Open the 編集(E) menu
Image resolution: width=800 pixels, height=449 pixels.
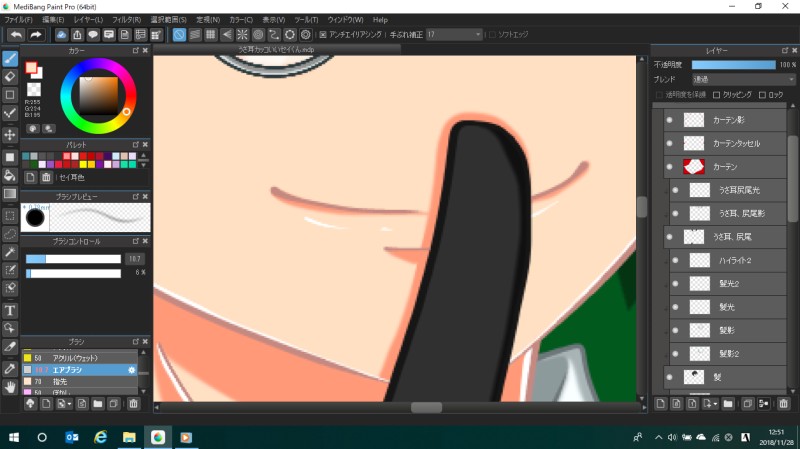click(53, 20)
